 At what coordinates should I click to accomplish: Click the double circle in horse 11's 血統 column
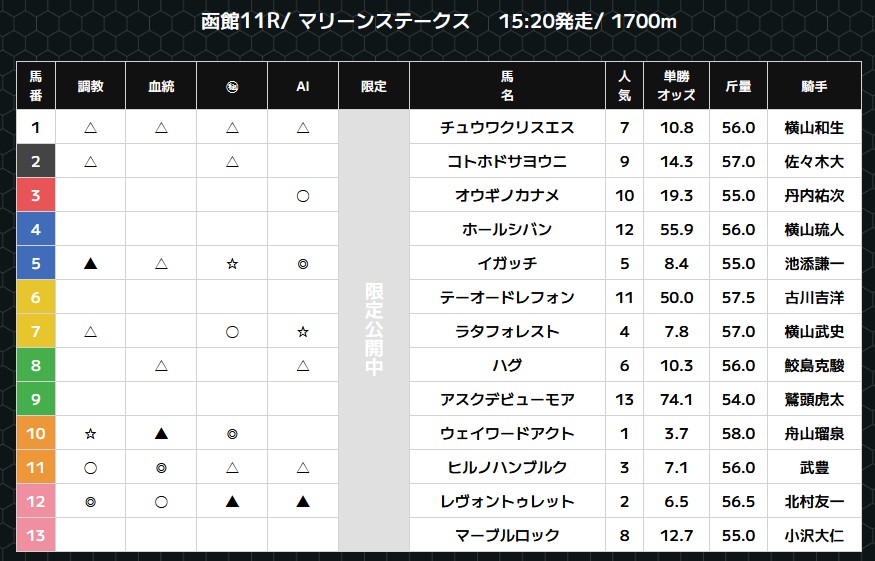point(161,468)
